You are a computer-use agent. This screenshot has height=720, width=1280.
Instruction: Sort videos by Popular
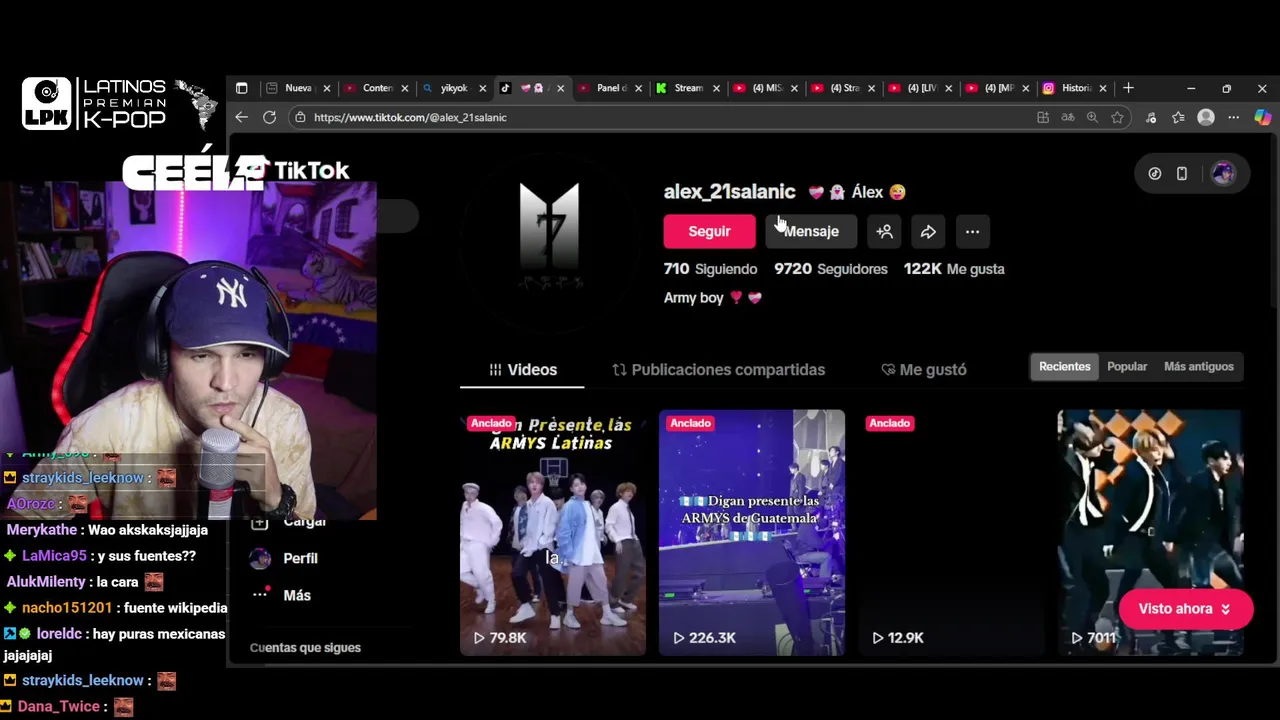click(1127, 367)
